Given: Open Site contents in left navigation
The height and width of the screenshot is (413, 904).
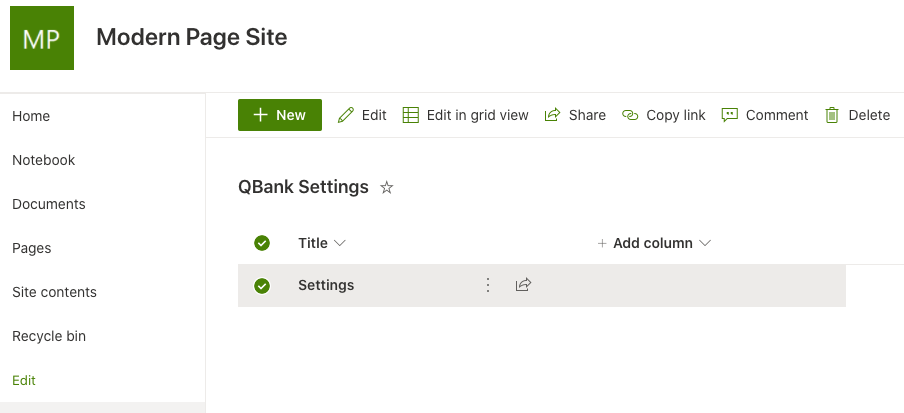Looking at the screenshot, I should tap(54, 292).
